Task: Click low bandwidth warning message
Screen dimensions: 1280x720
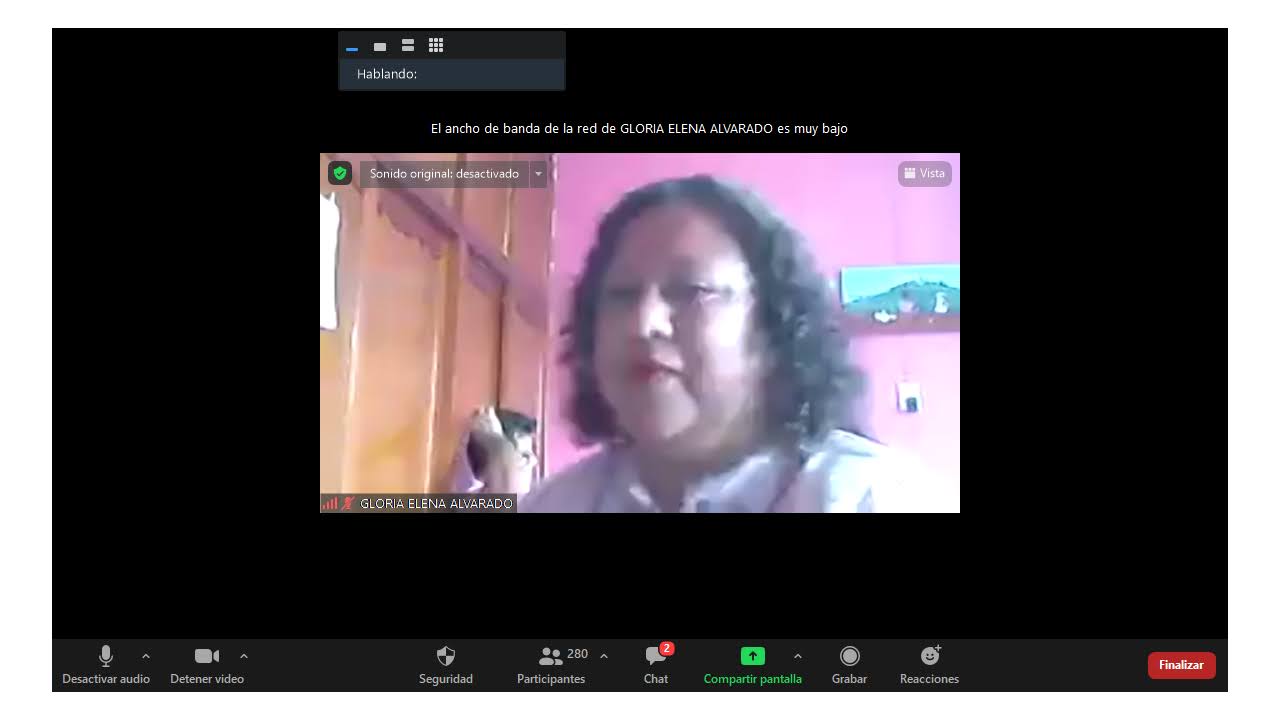Action: point(640,129)
